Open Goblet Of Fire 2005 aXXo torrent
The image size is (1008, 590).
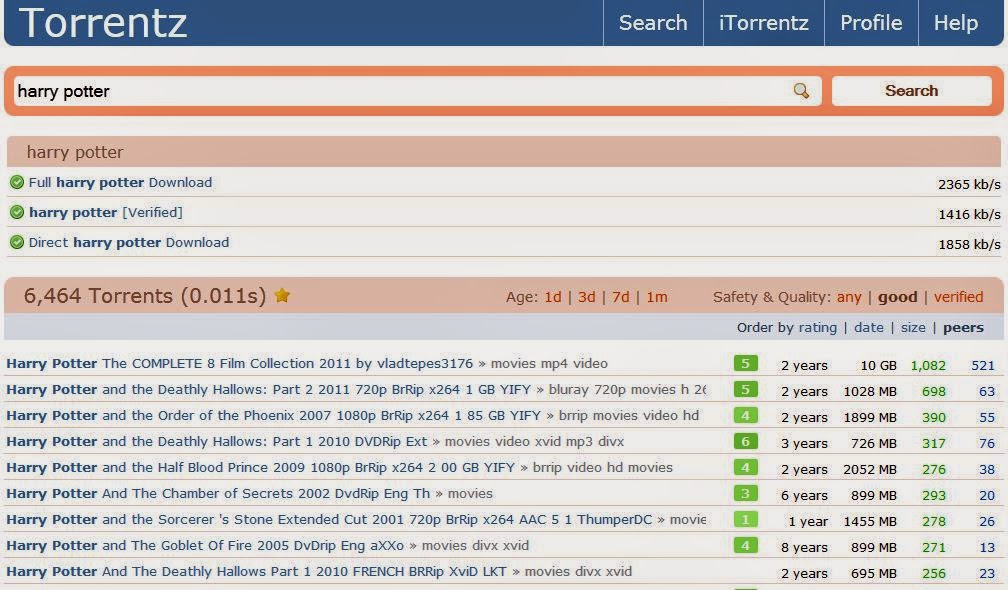point(204,546)
